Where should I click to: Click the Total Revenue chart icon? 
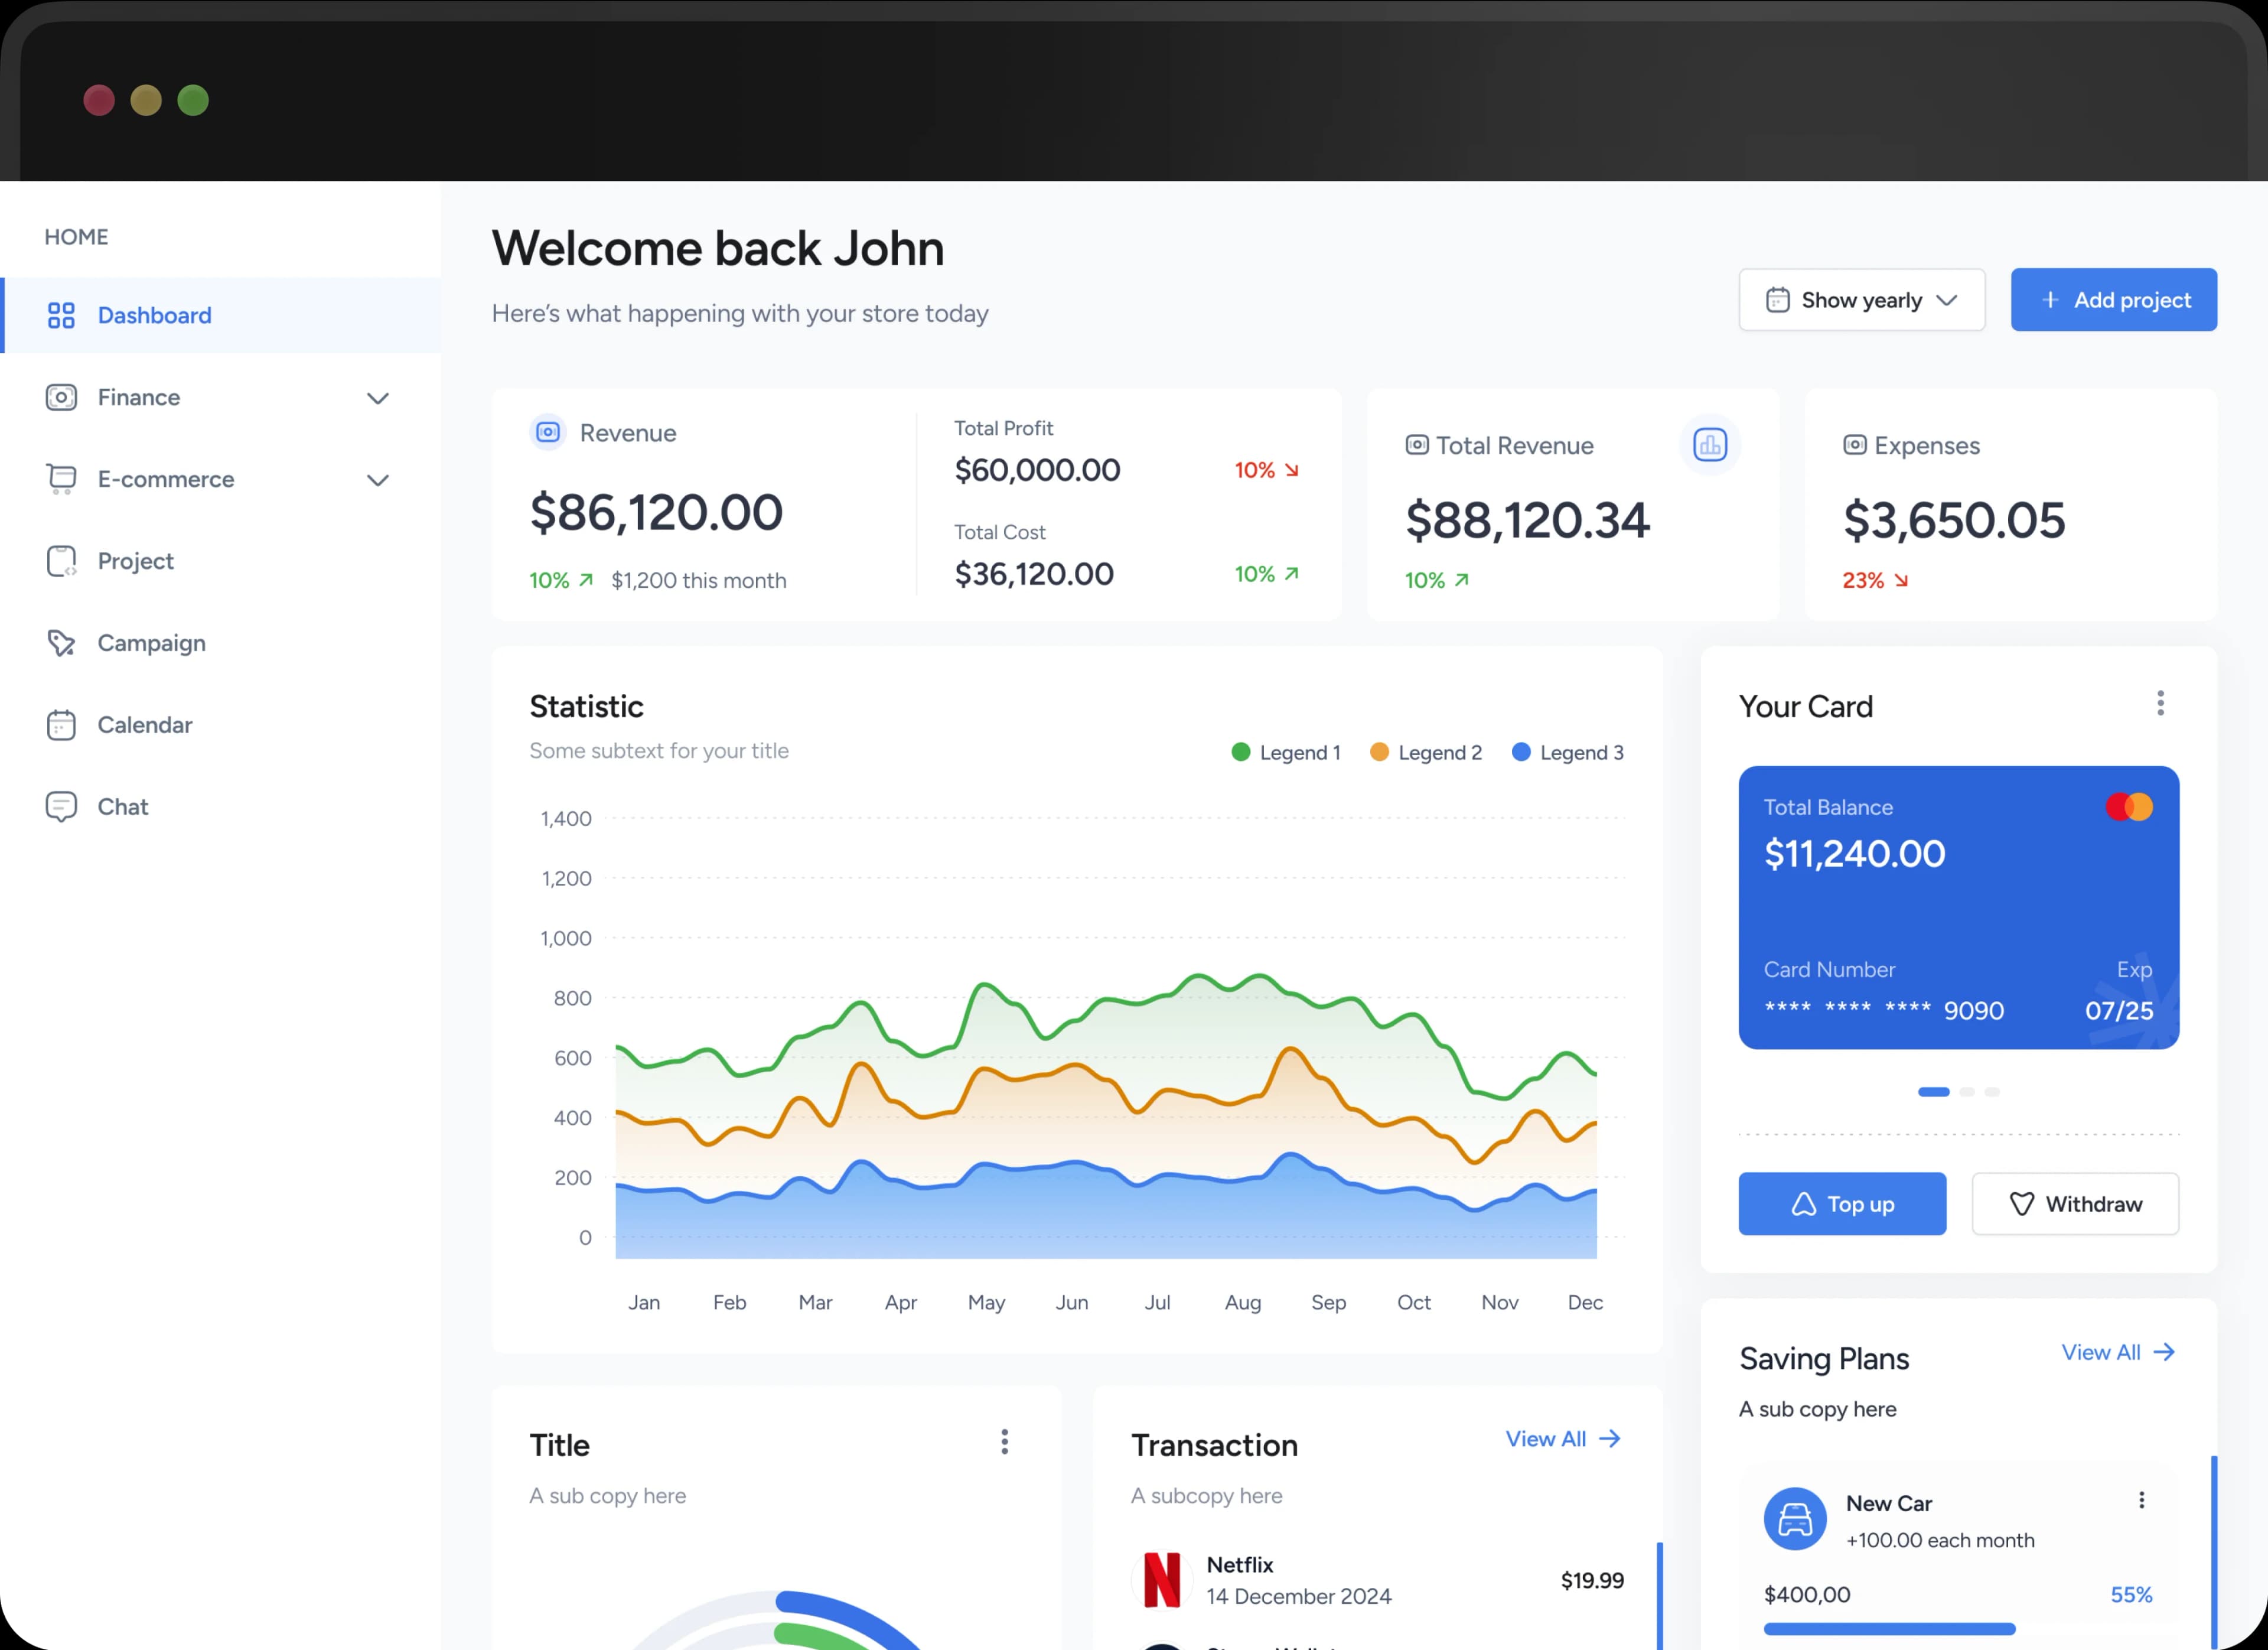1710,445
